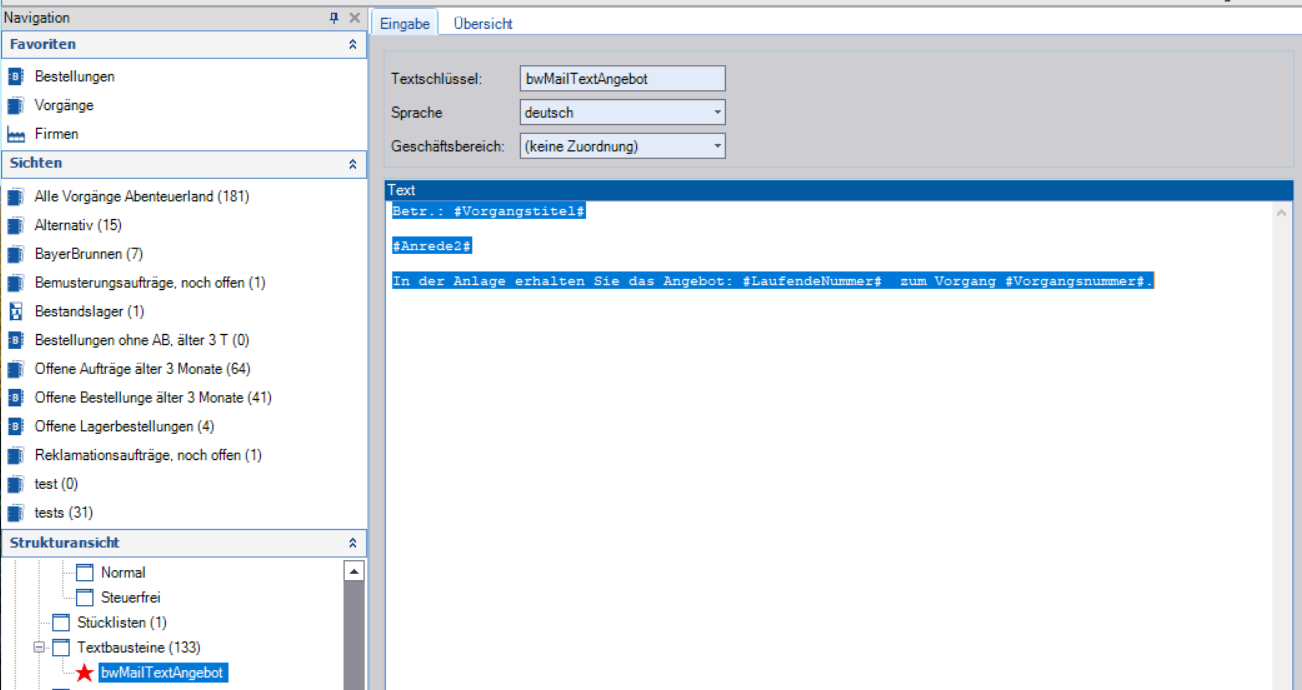Collapse the Textbausteine tree node
This screenshot has height=690, width=1302.
point(38,648)
